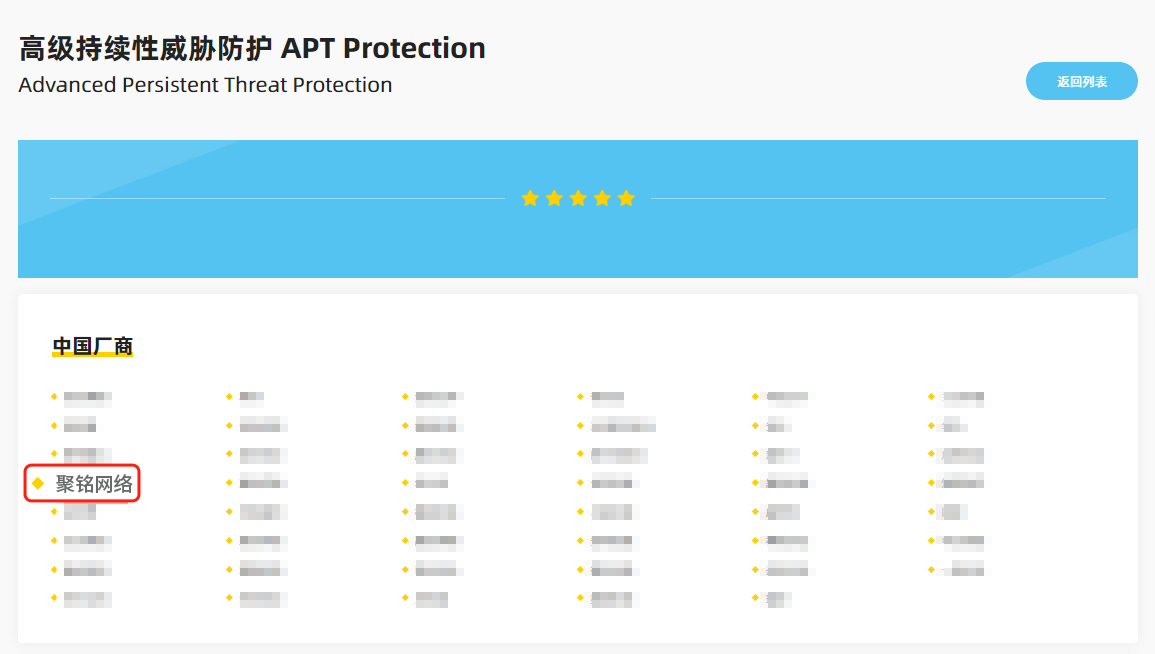
Task: Open the bottom vendor in the first column
Action: tap(87, 599)
